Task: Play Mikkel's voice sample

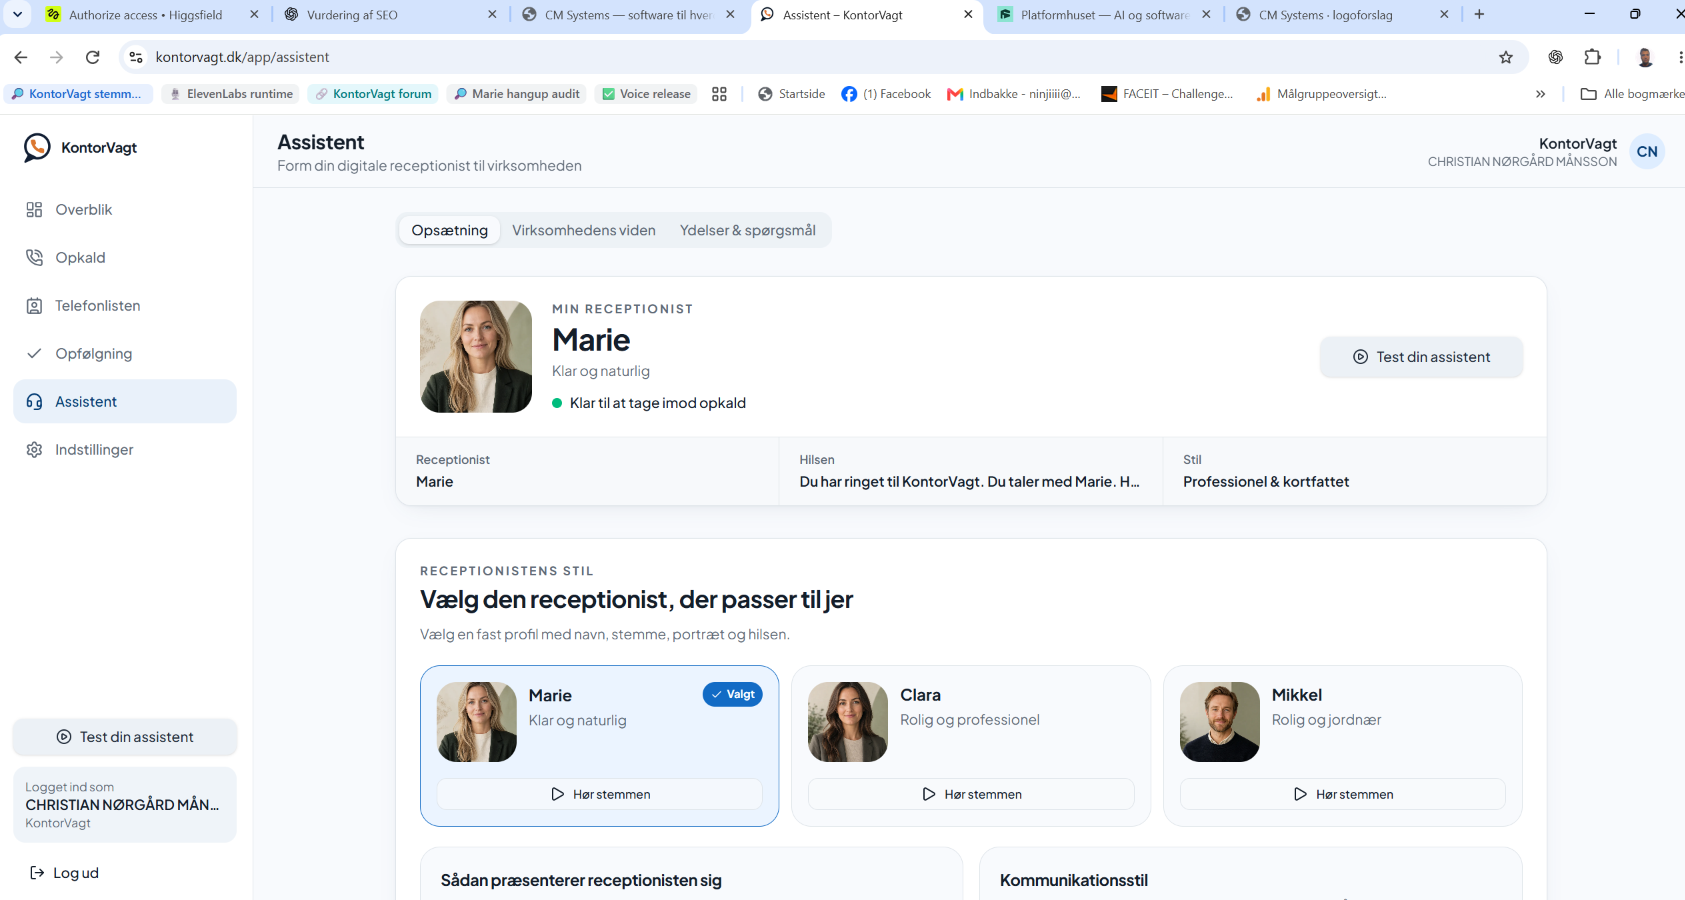Action: (1343, 794)
